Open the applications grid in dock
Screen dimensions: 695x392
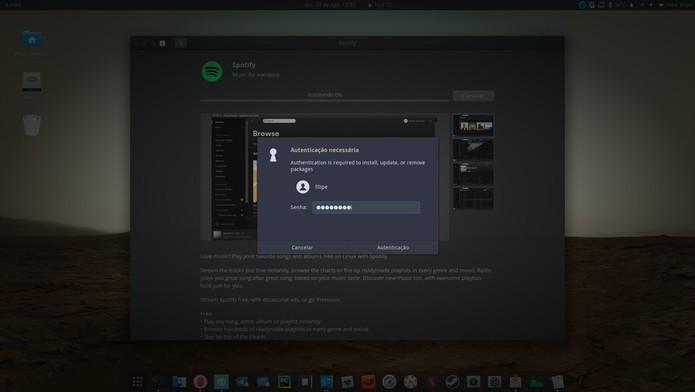tap(137, 381)
